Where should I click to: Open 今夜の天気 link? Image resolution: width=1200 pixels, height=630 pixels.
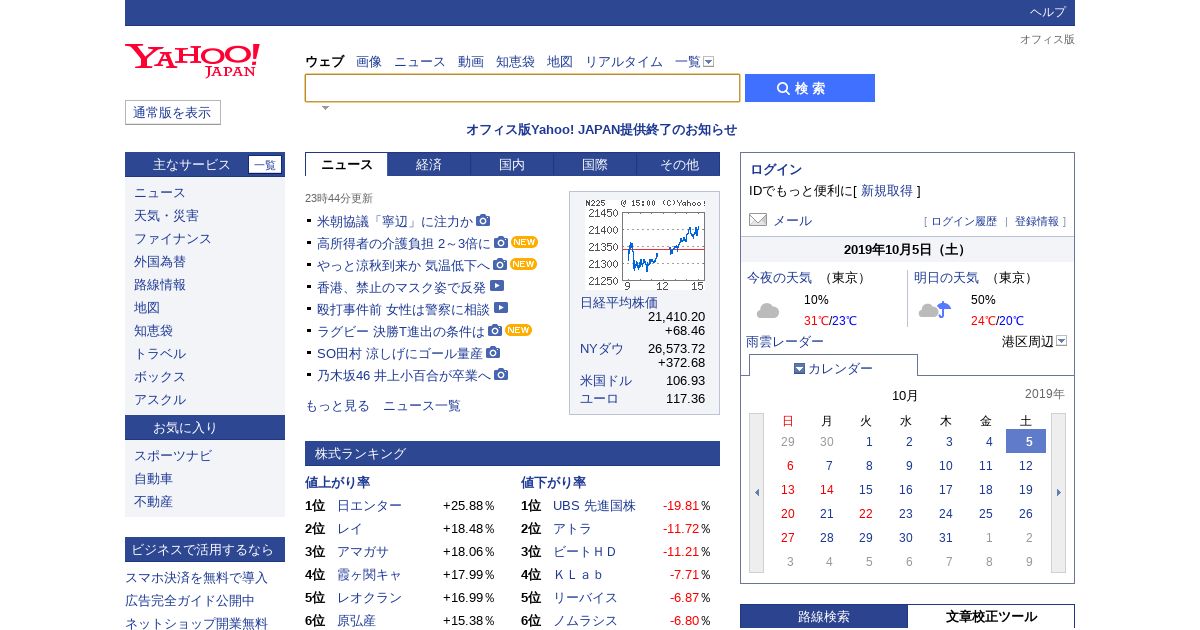[x=779, y=278]
